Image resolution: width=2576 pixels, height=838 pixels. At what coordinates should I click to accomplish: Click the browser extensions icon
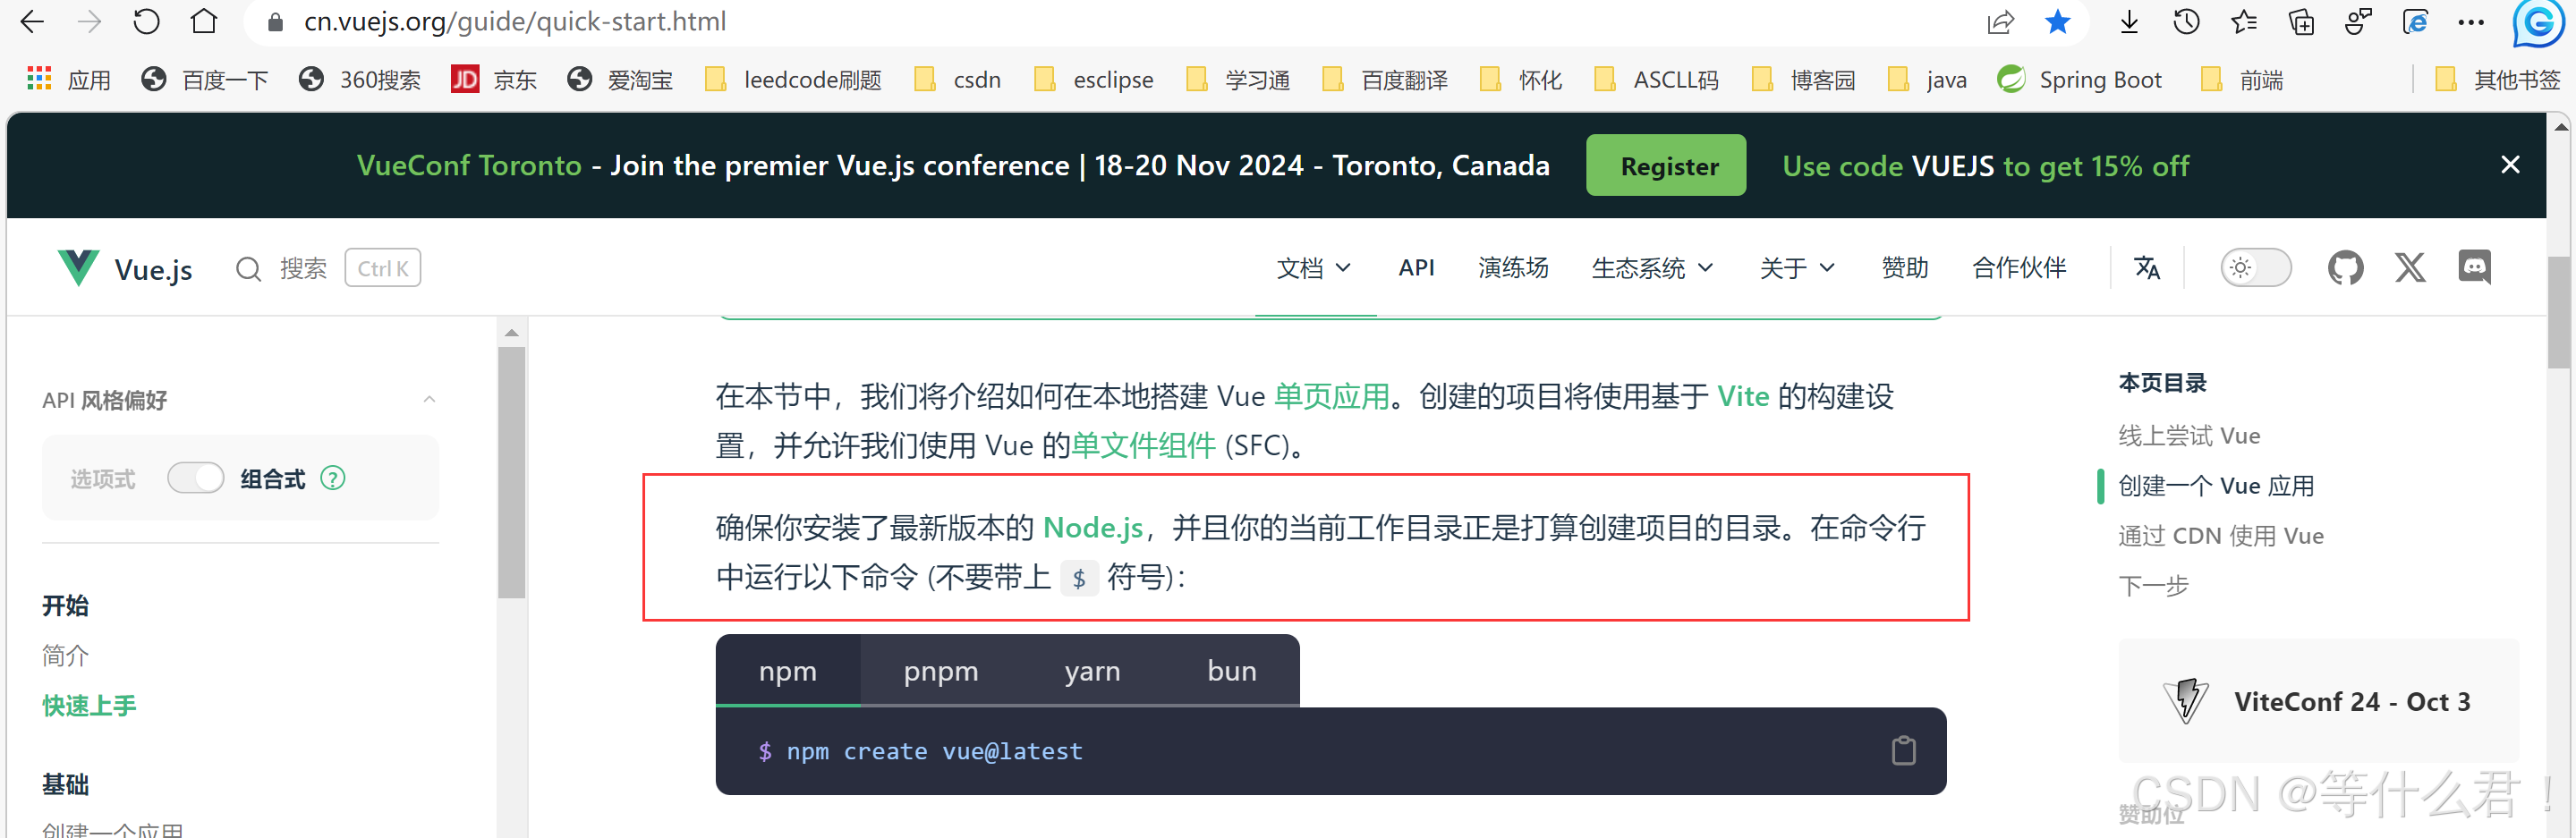click(x=2358, y=22)
